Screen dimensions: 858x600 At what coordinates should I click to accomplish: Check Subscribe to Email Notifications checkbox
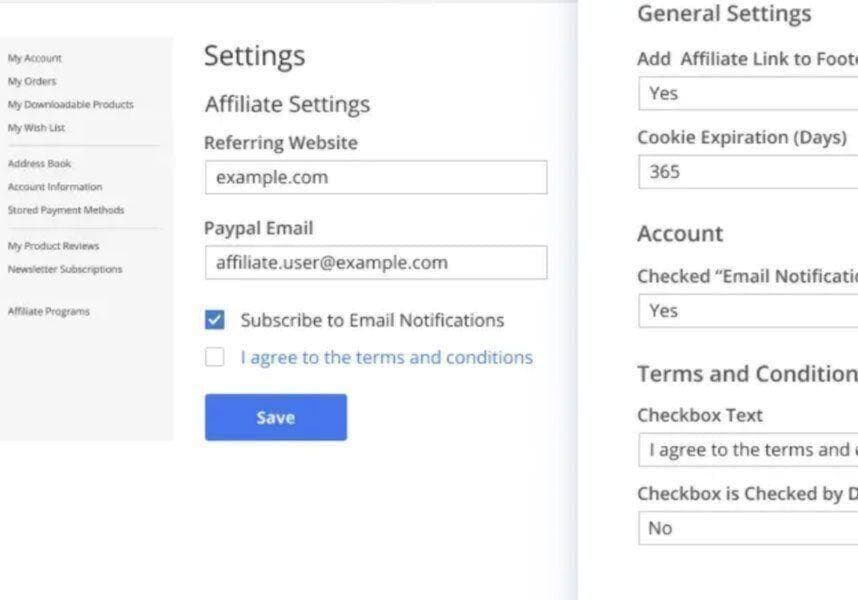pos(215,320)
